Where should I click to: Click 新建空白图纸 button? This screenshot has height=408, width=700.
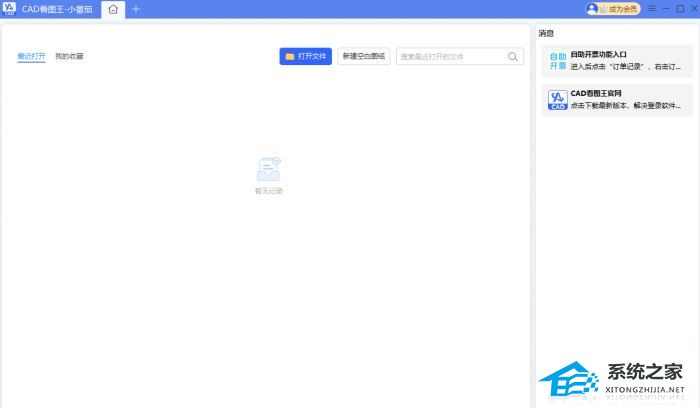364,56
